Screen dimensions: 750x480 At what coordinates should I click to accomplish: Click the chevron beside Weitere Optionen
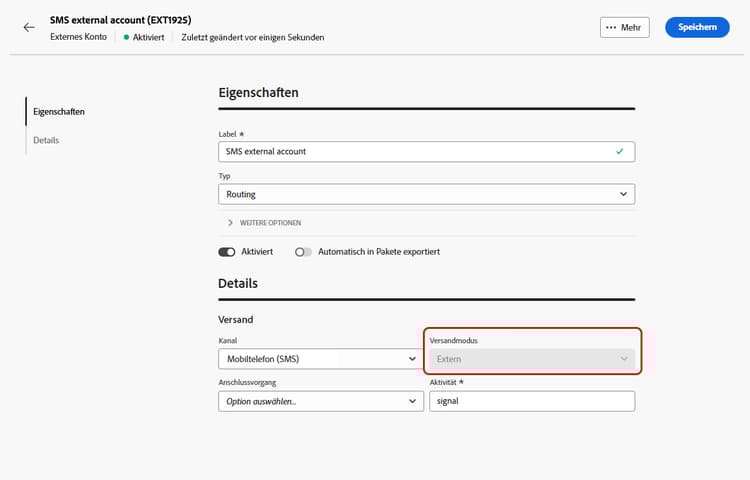[x=230, y=222]
